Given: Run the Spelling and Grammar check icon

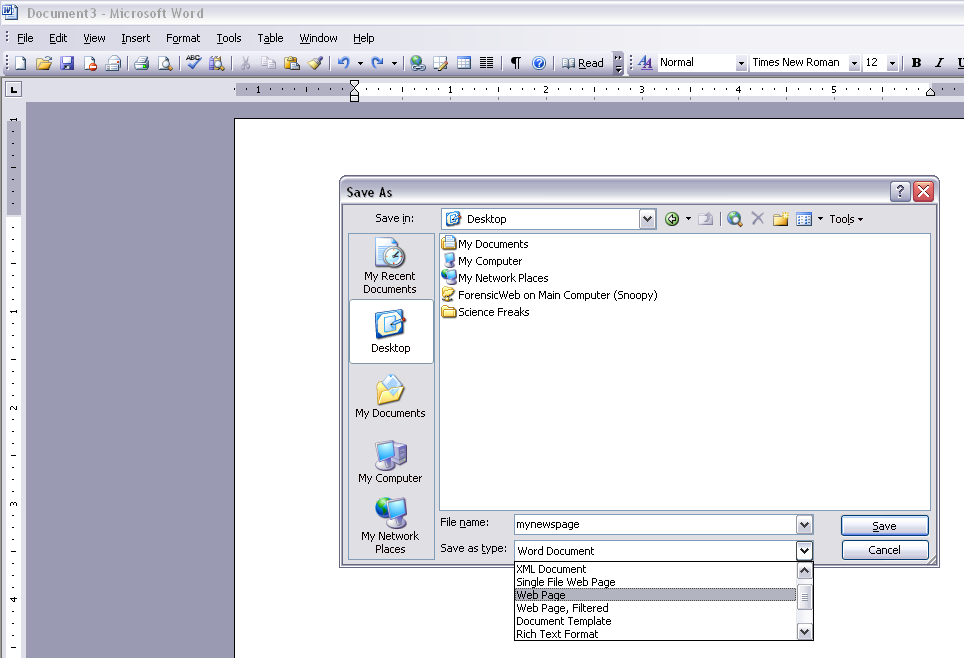Looking at the screenshot, I should [194, 63].
